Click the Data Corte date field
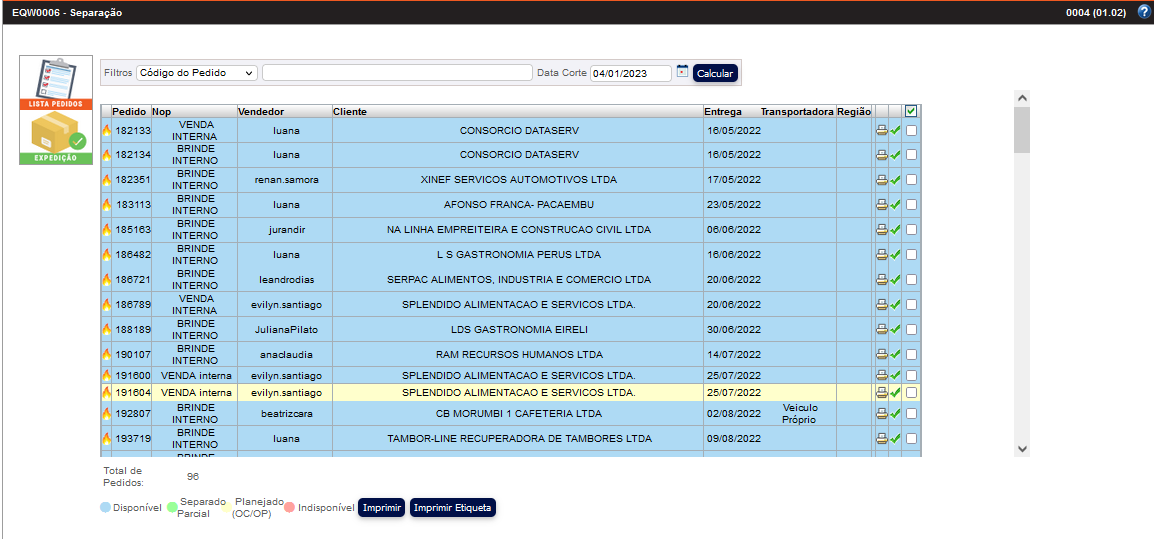 coord(630,73)
